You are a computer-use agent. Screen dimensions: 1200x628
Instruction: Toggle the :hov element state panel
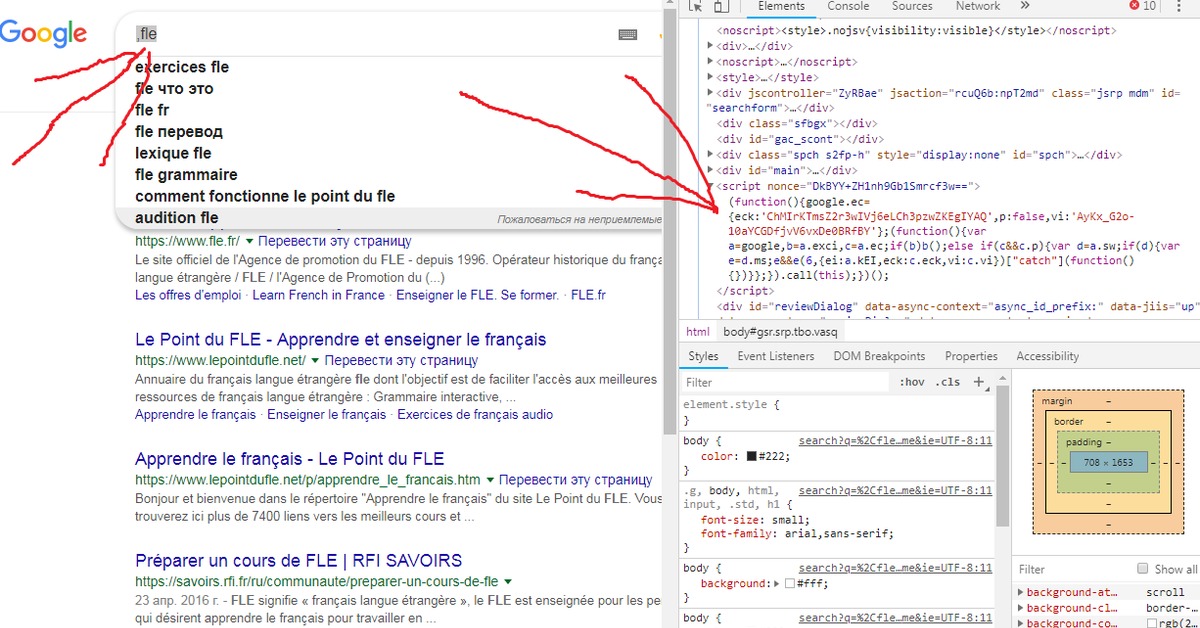pyautogui.click(x=912, y=382)
